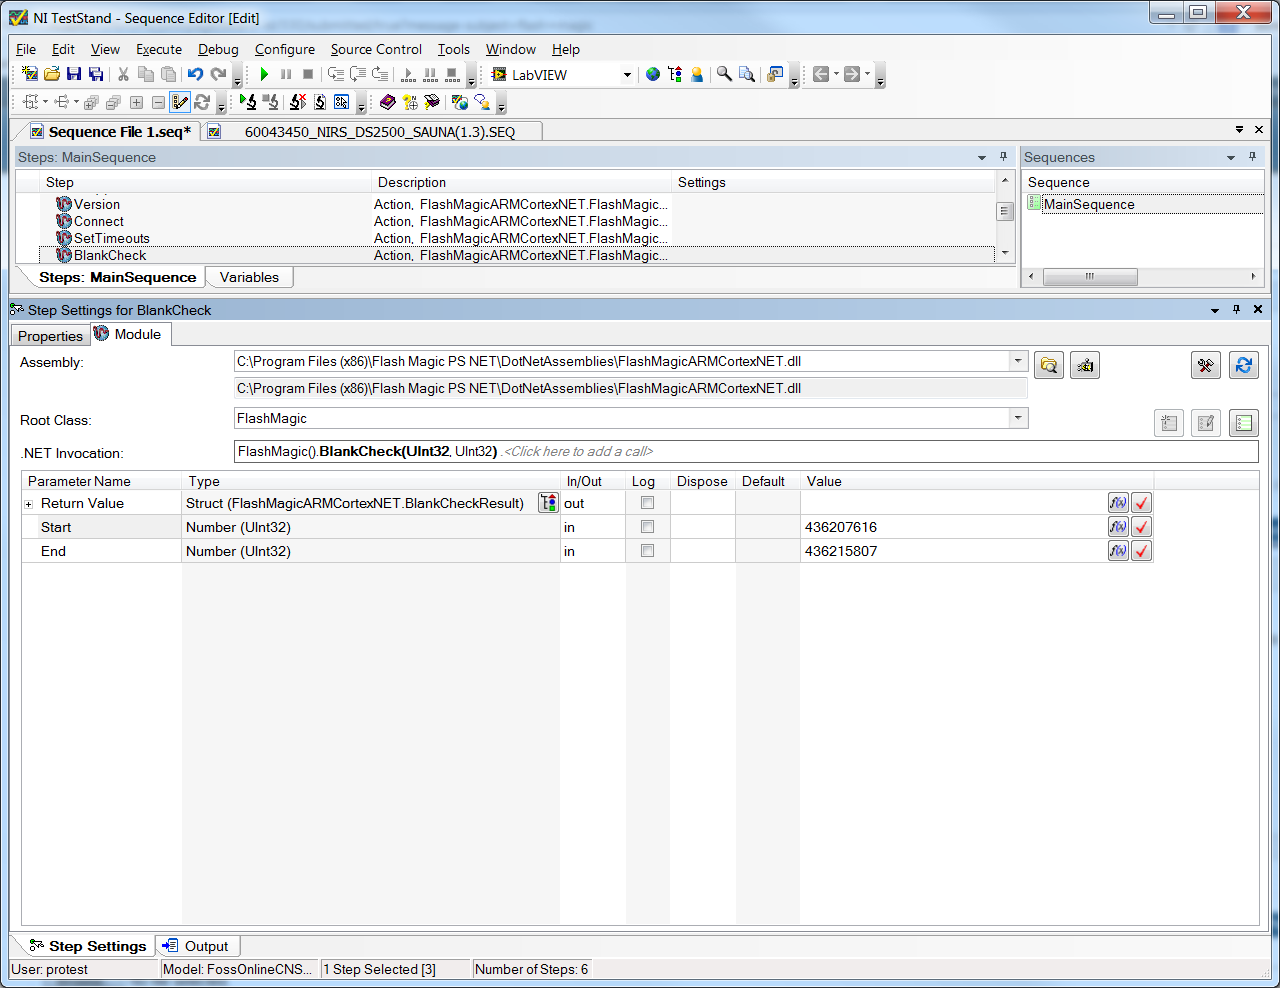Open the Execute menu
Screen dimensions: 1280x988
click(x=159, y=49)
